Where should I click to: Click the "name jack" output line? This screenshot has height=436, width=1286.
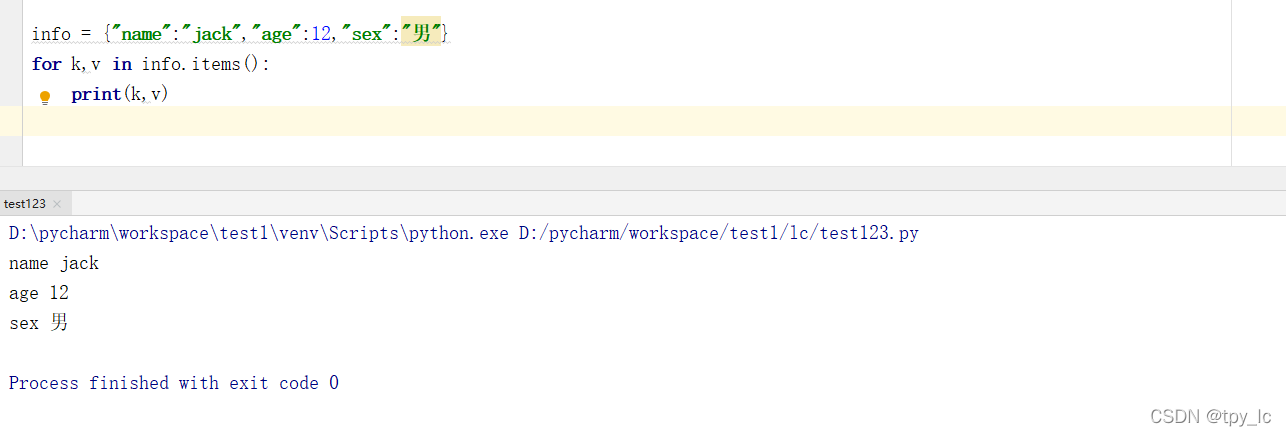[x=54, y=264]
